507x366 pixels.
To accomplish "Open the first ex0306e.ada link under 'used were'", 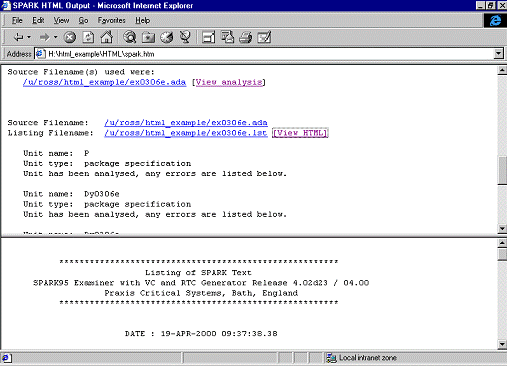I will point(104,82).
